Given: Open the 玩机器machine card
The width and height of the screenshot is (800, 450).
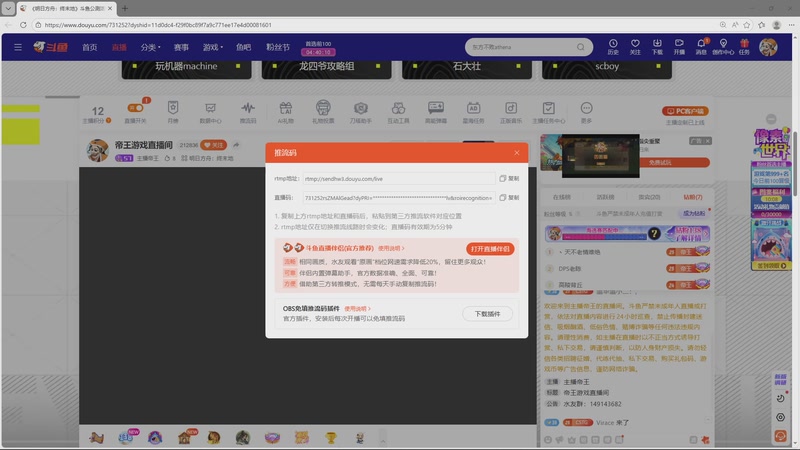Looking at the screenshot, I should 186,69.
